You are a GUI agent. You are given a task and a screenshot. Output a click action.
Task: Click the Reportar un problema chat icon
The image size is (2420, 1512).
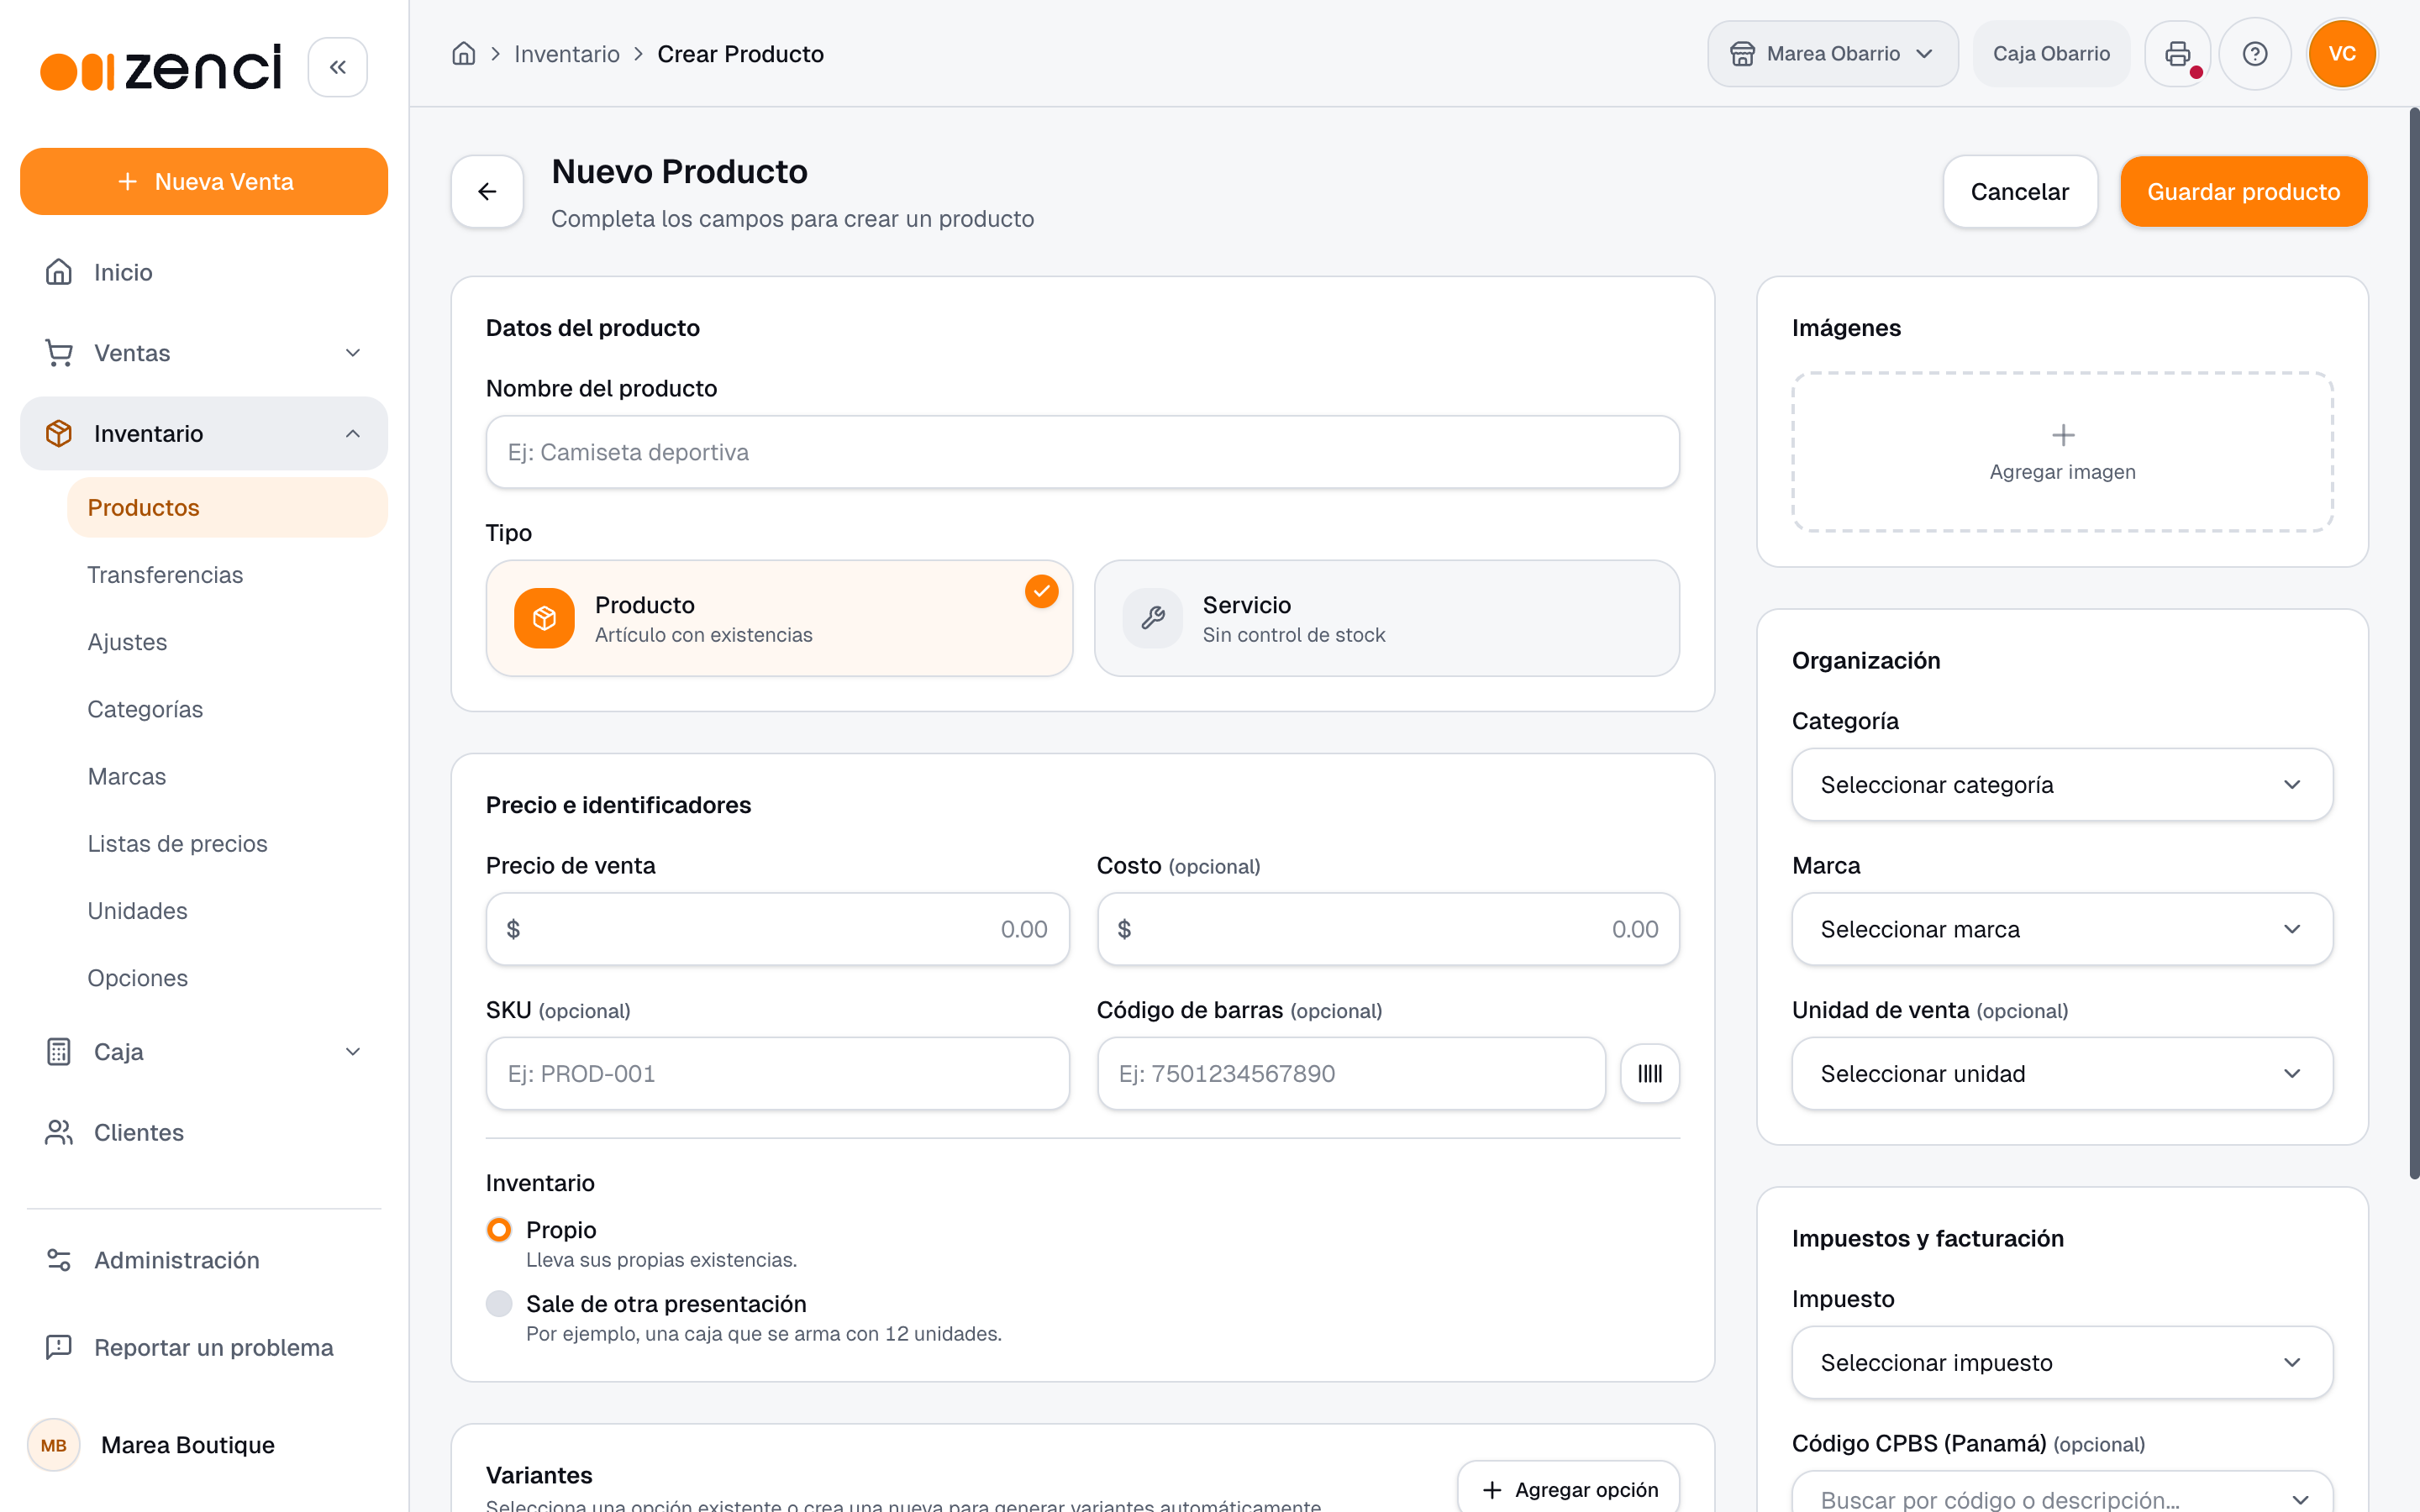coord(59,1347)
